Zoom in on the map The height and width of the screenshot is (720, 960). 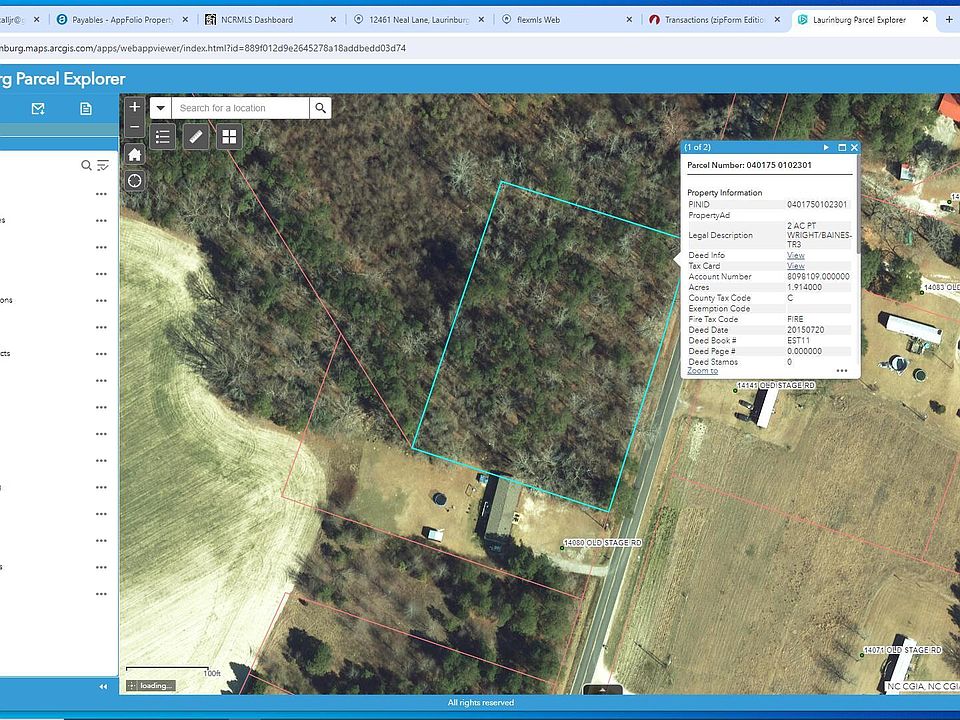coord(135,107)
